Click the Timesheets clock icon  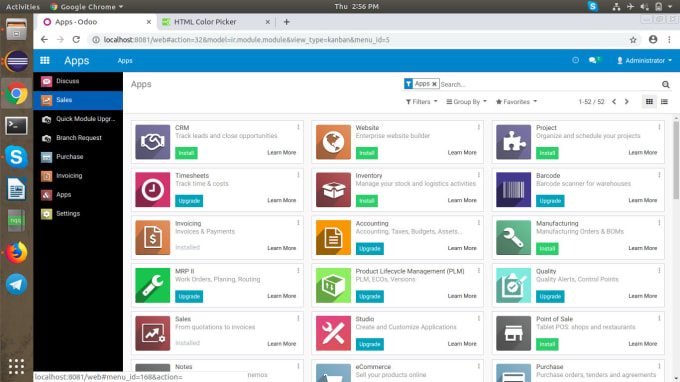click(x=153, y=189)
